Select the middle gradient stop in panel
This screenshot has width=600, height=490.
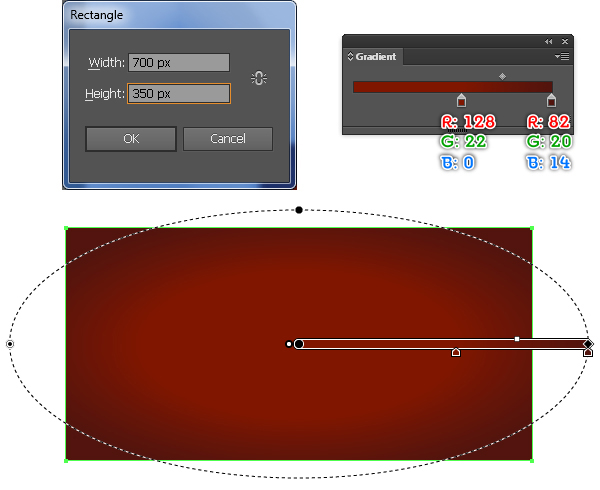pyautogui.click(x=461, y=100)
